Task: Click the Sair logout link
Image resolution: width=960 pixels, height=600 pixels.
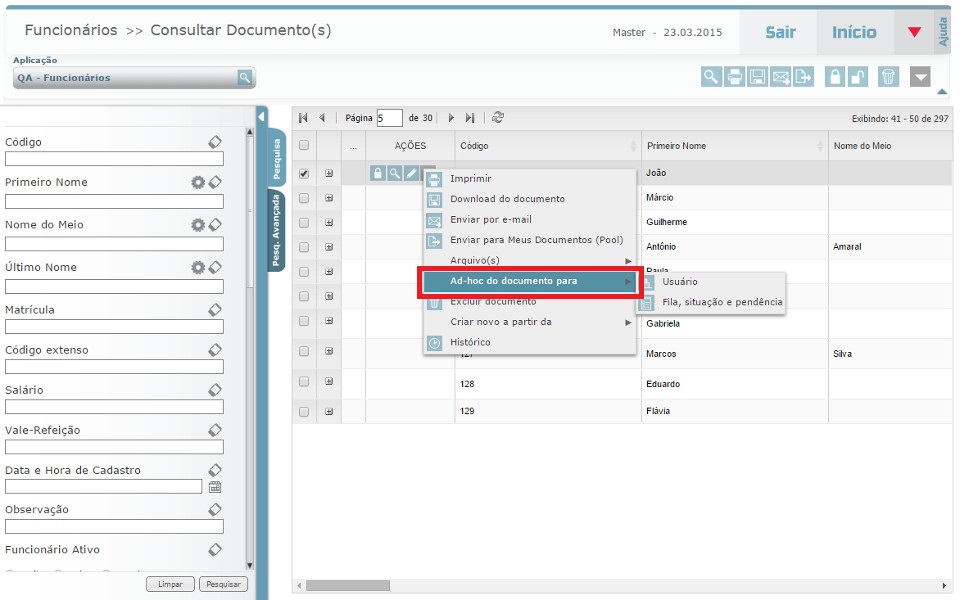Action: (780, 32)
